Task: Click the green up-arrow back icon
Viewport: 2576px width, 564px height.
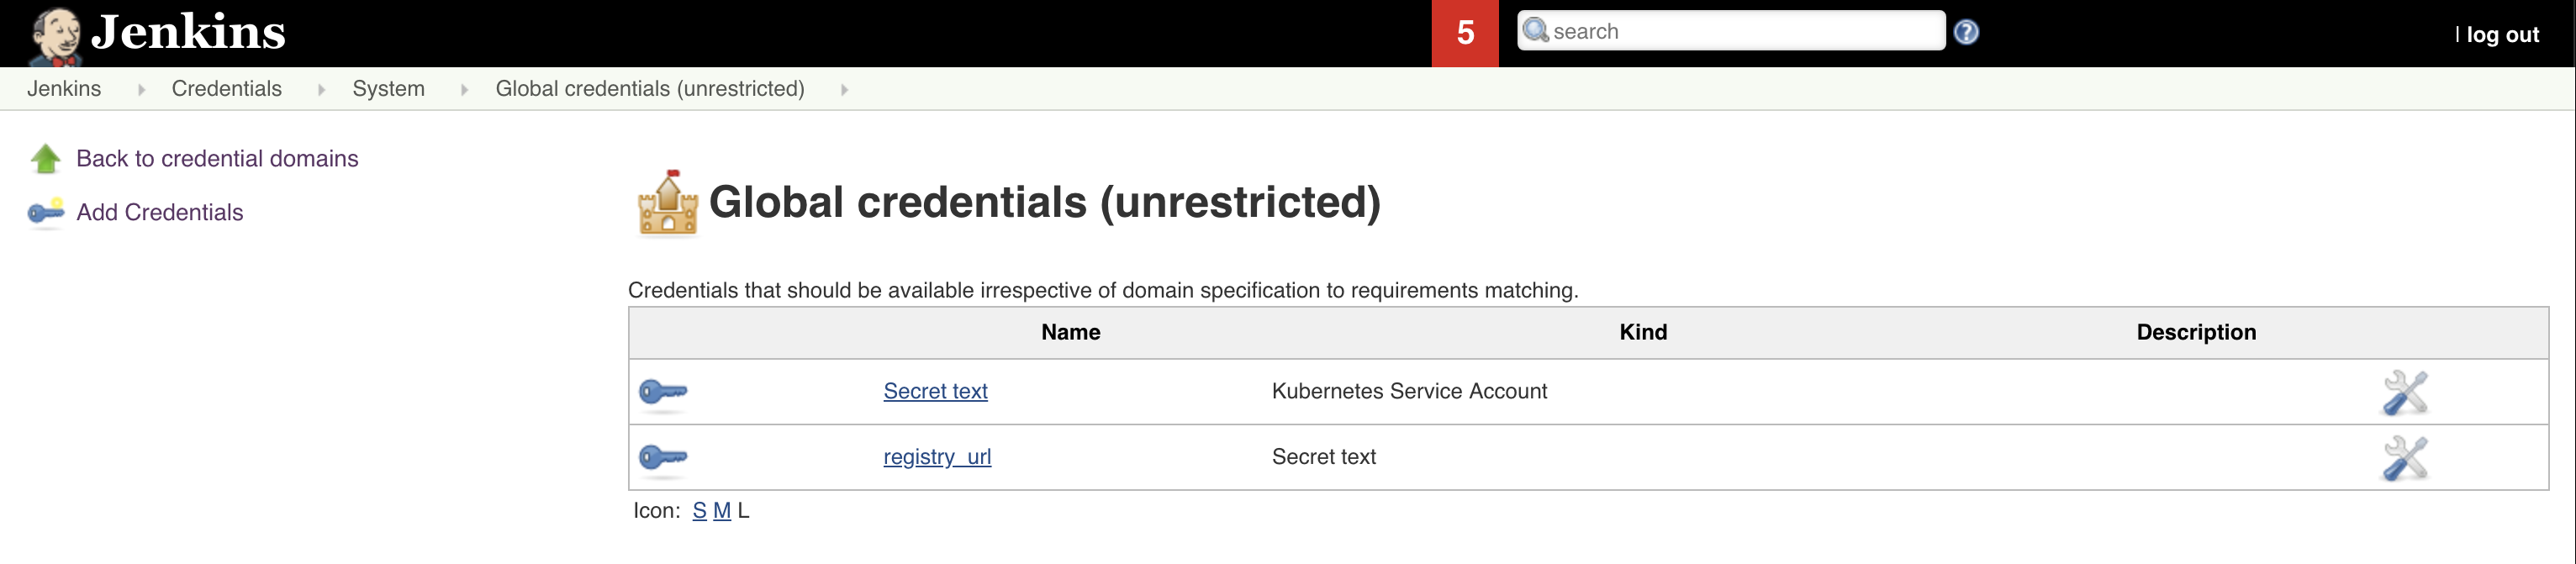Action: (46, 158)
